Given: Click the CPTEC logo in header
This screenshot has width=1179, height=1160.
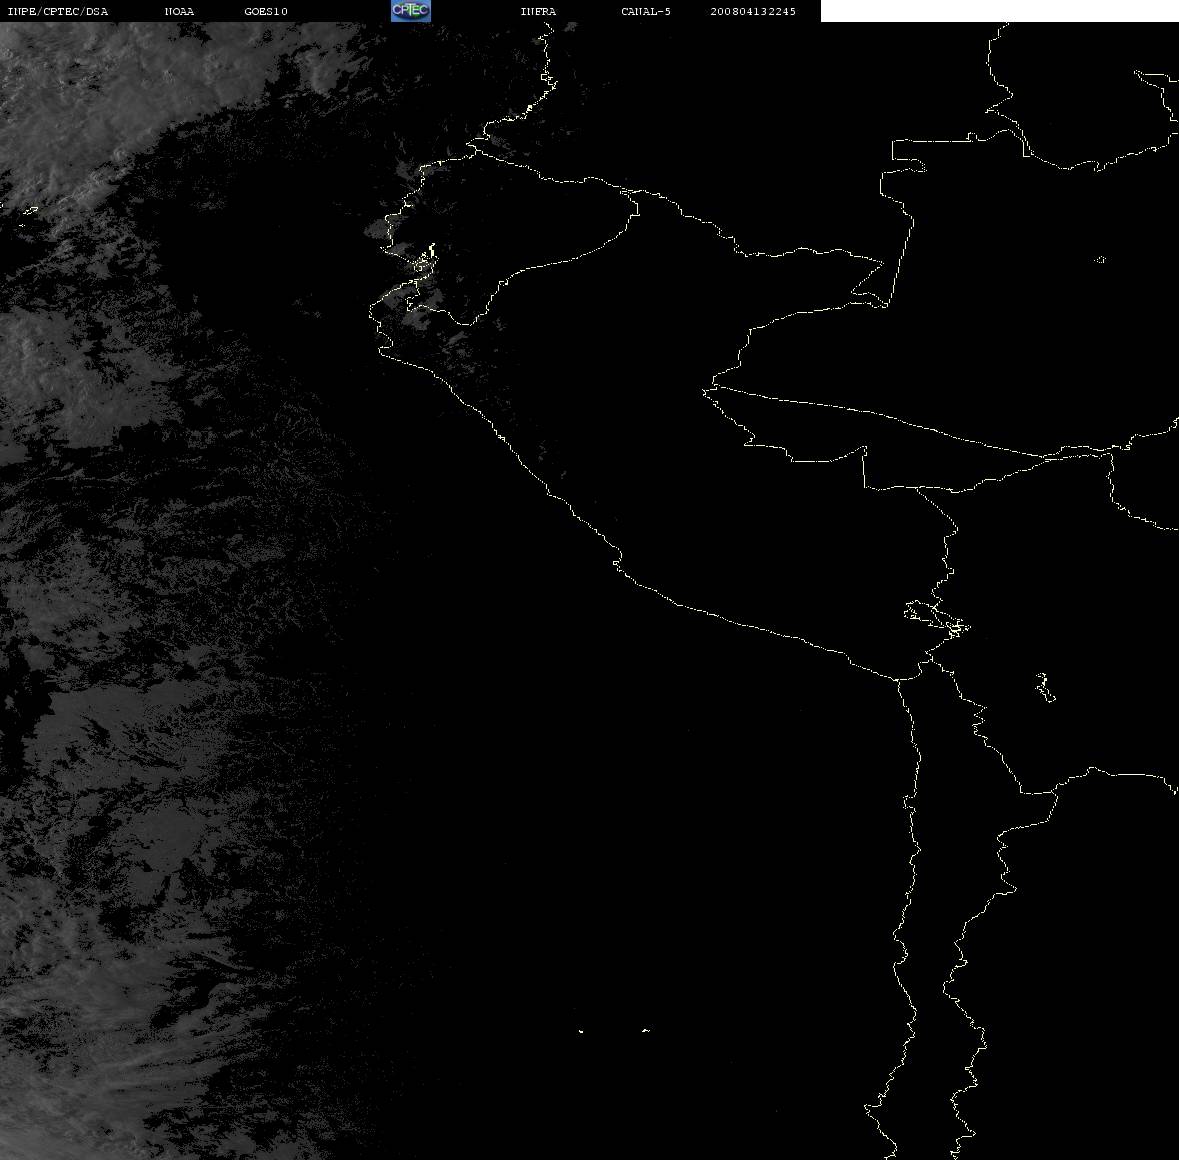Looking at the screenshot, I should coord(411,11).
